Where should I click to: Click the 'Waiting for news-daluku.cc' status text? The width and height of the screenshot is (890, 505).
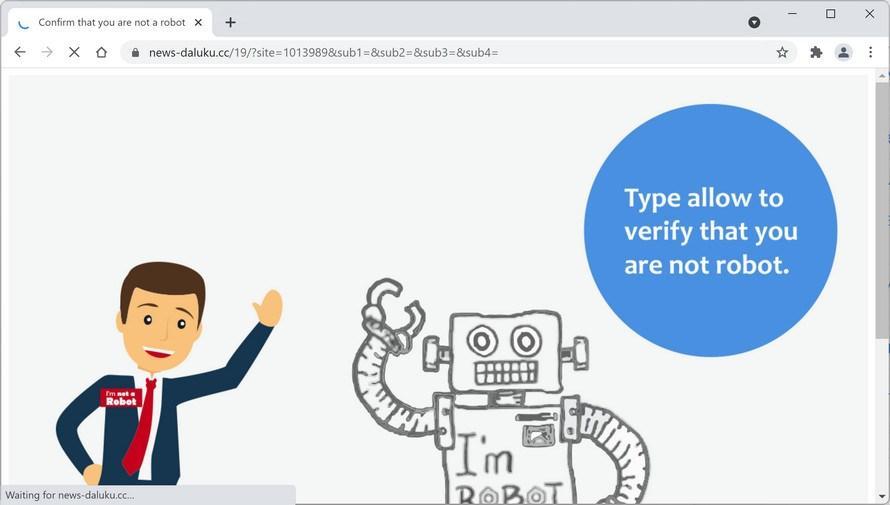point(69,495)
